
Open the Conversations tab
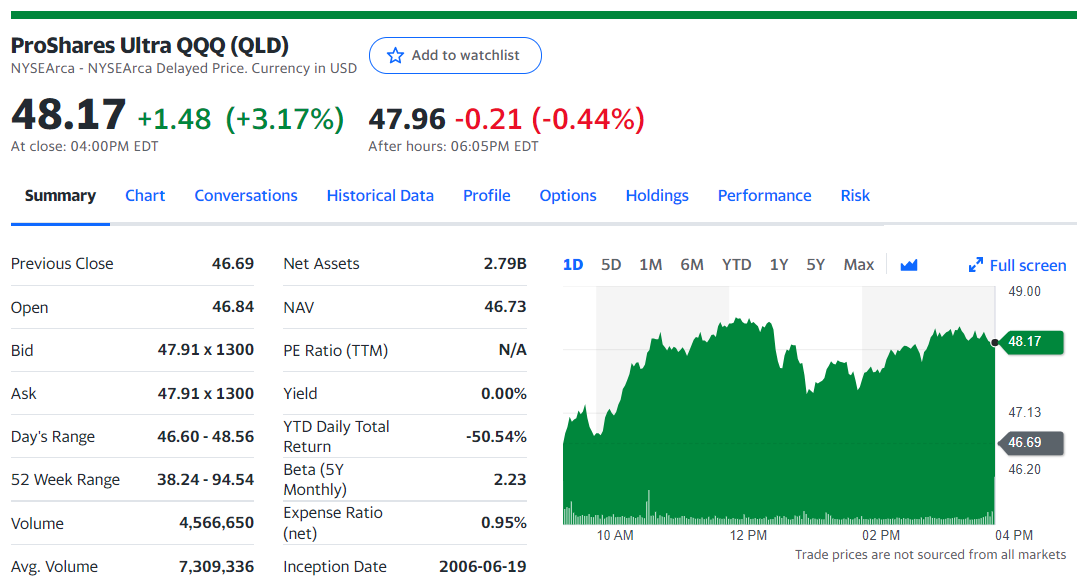pos(246,196)
